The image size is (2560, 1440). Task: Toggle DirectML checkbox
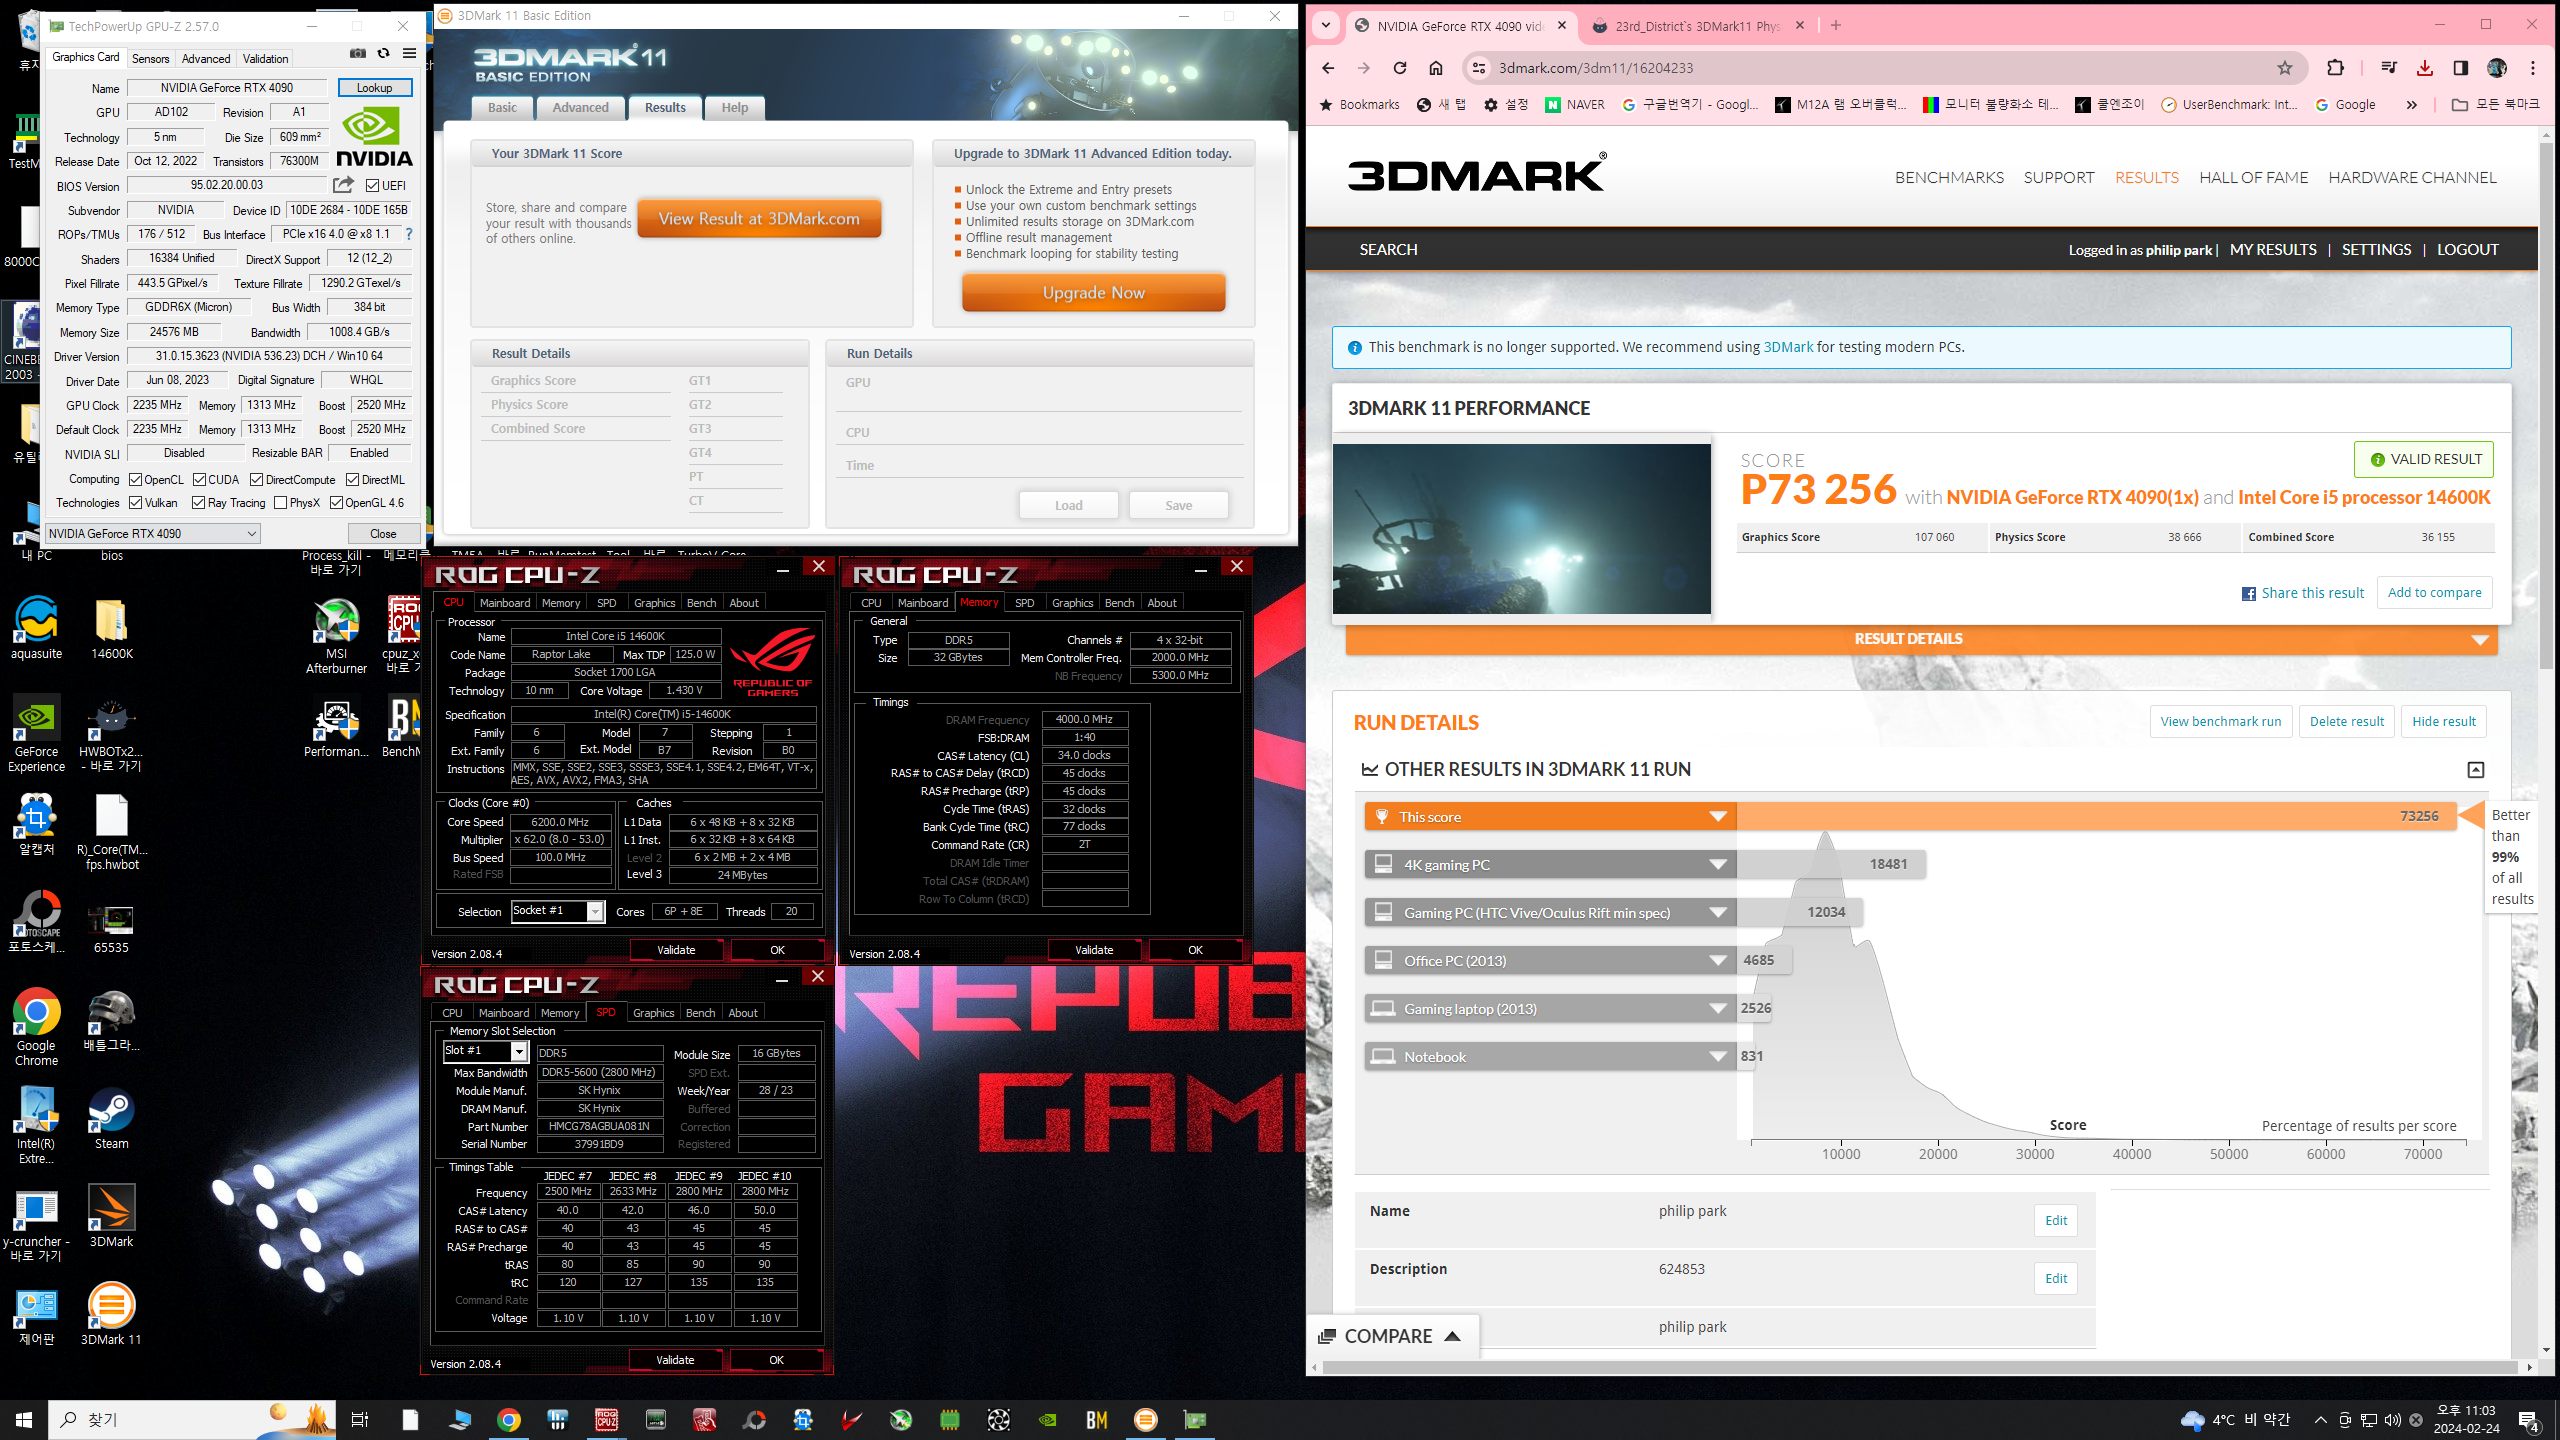click(x=353, y=480)
